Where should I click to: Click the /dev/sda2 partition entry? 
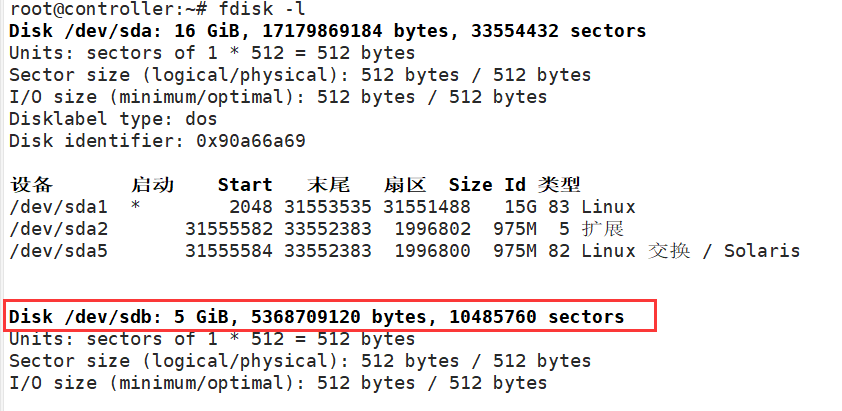pos(58,229)
